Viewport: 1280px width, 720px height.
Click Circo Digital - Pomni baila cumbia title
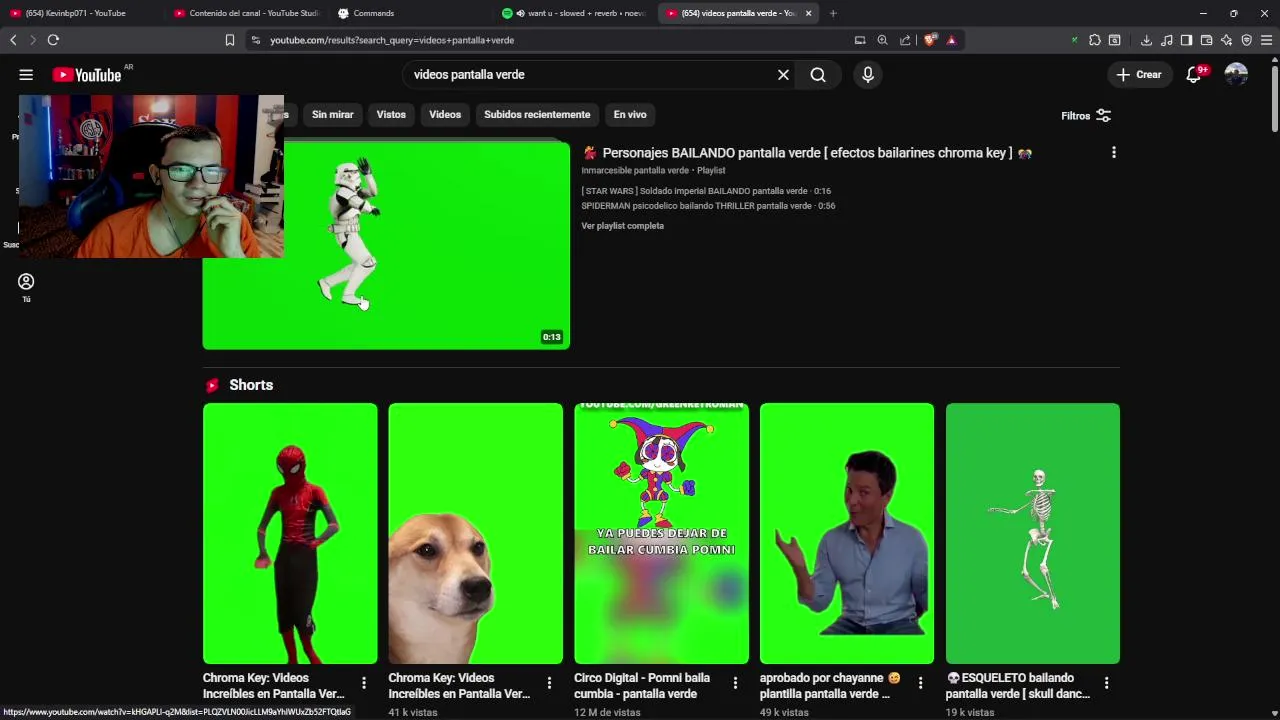642,686
